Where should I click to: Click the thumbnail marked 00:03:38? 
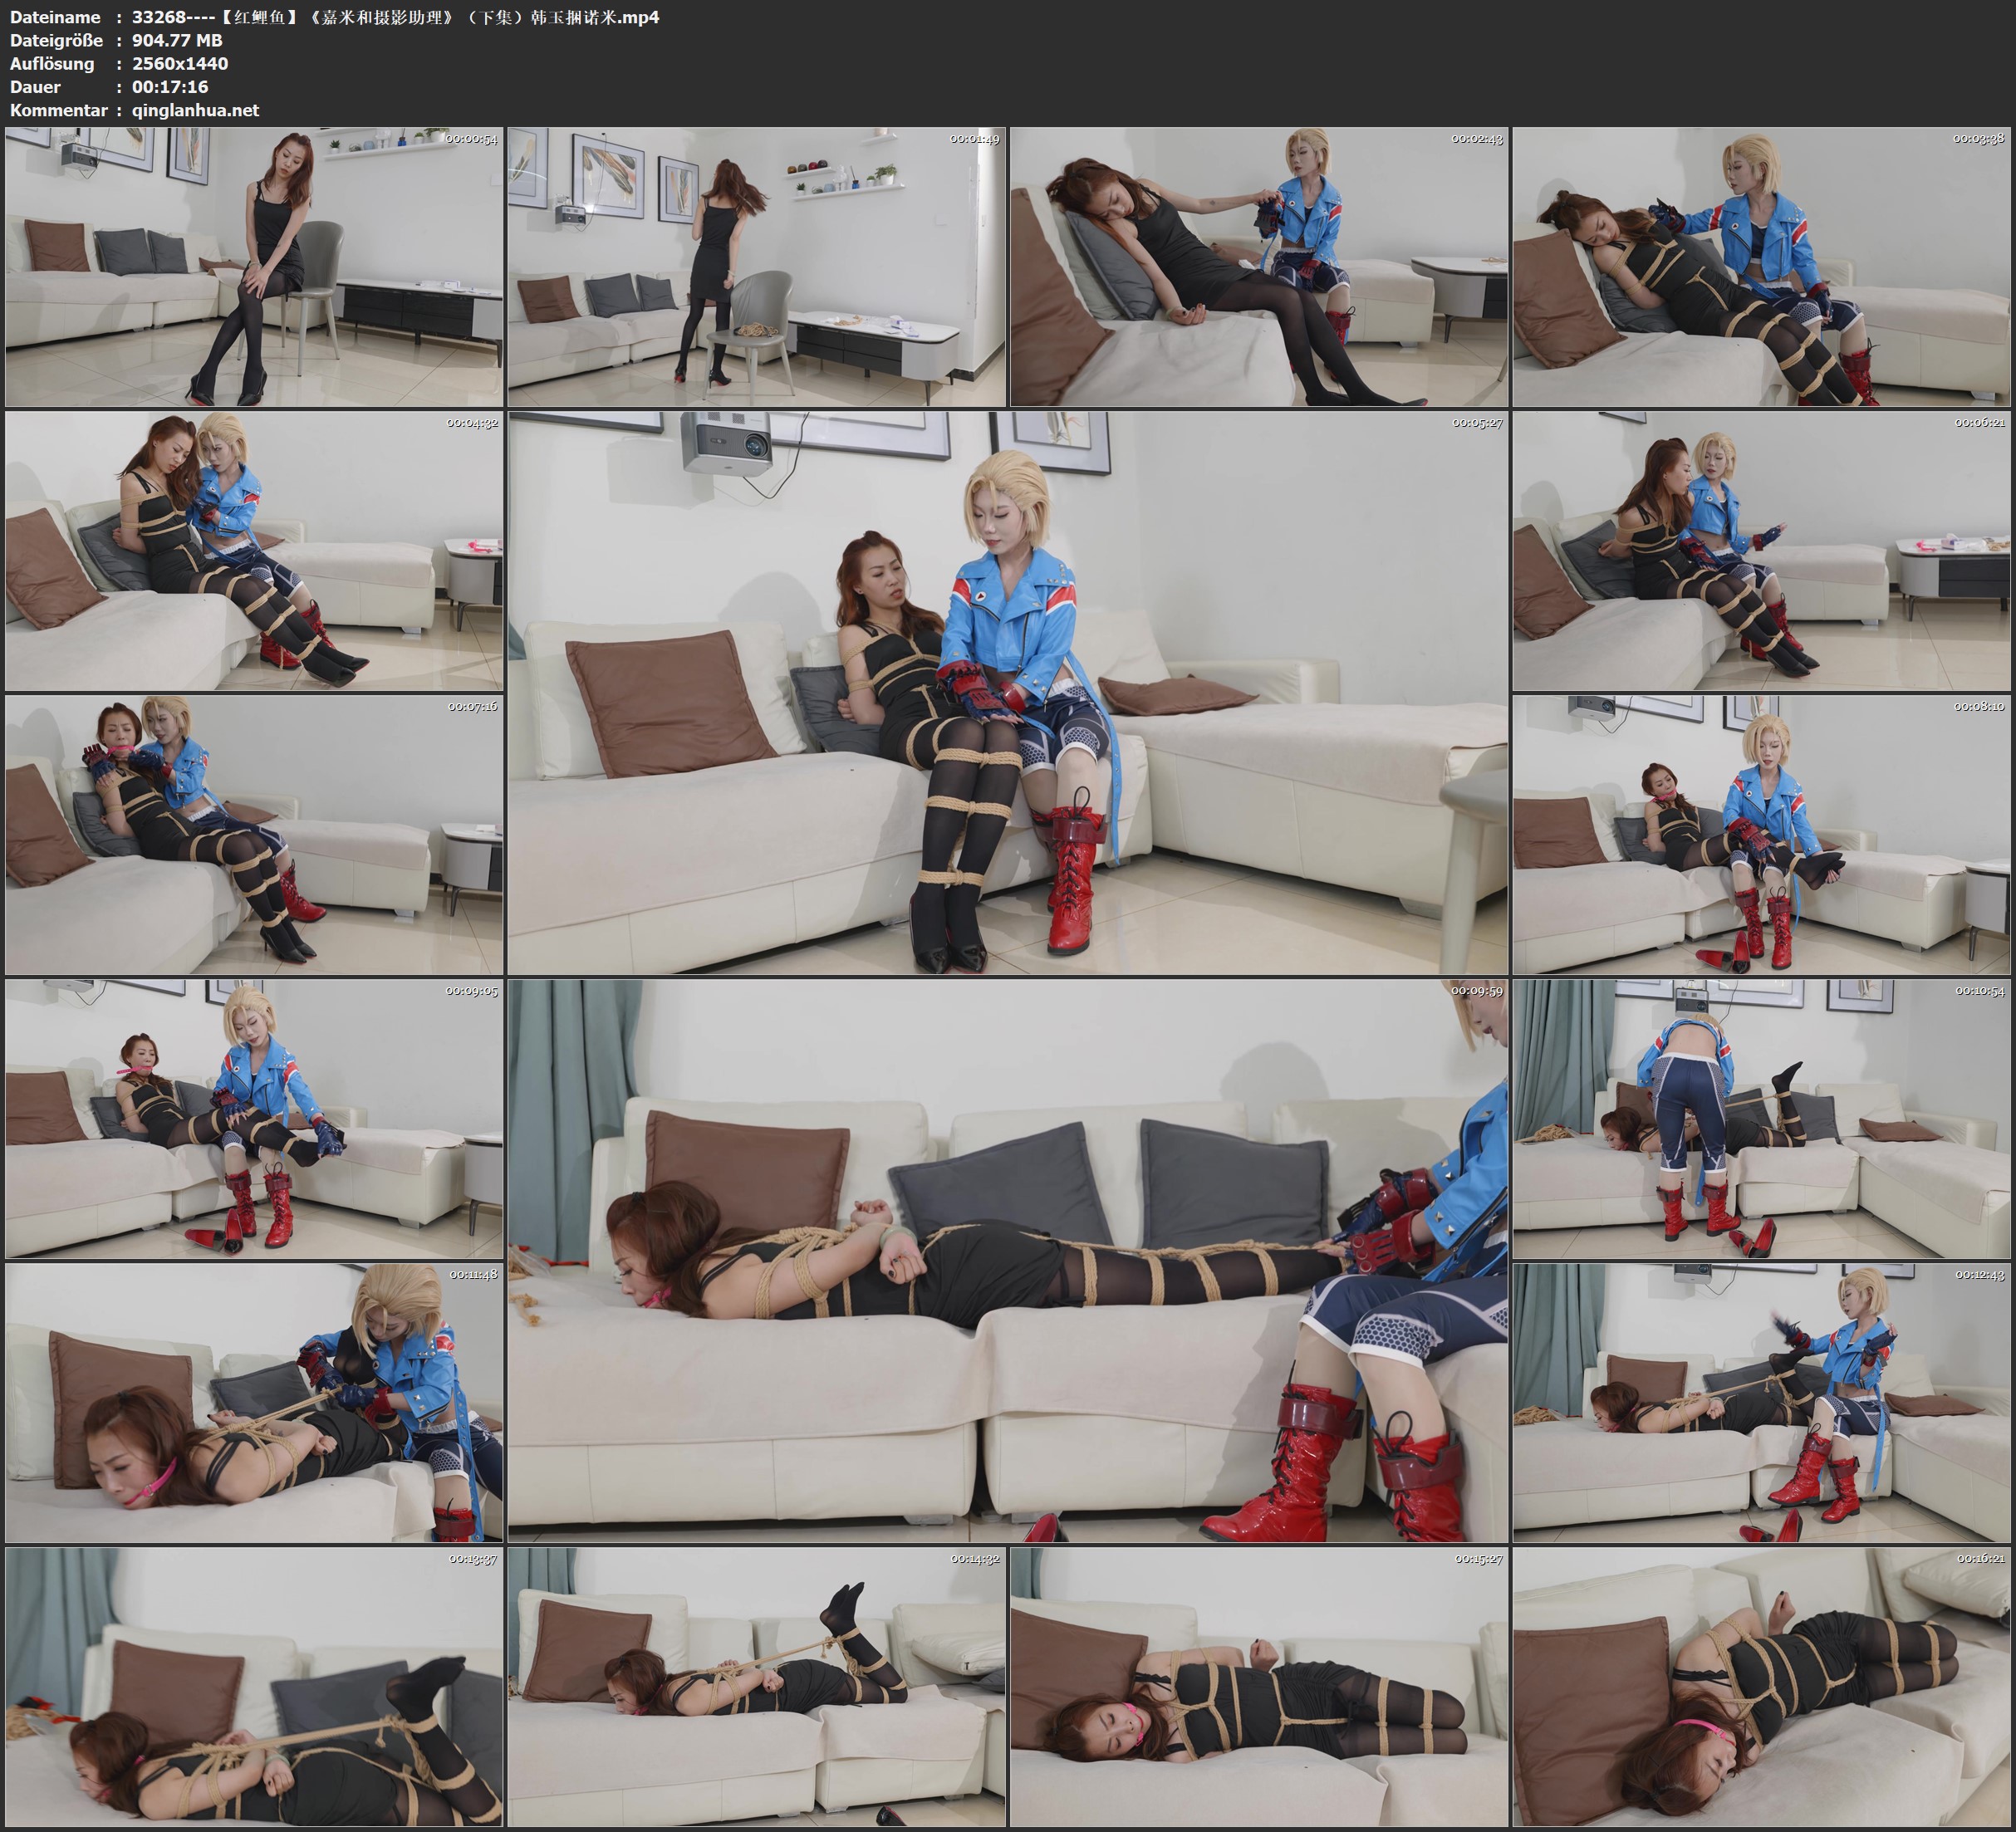[x=1761, y=267]
